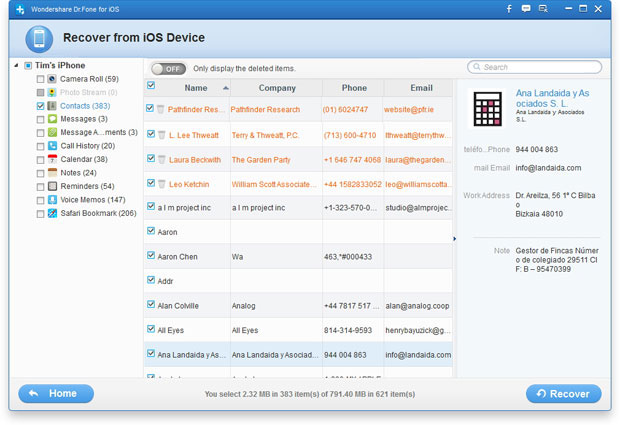620x425 pixels.
Task: Click the Wondershare Dr.Fone logo icon
Action: click(20, 9)
